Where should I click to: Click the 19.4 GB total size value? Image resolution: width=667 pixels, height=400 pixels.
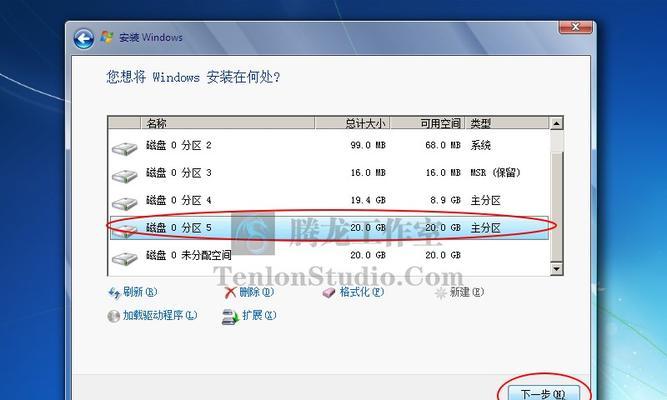click(x=368, y=200)
